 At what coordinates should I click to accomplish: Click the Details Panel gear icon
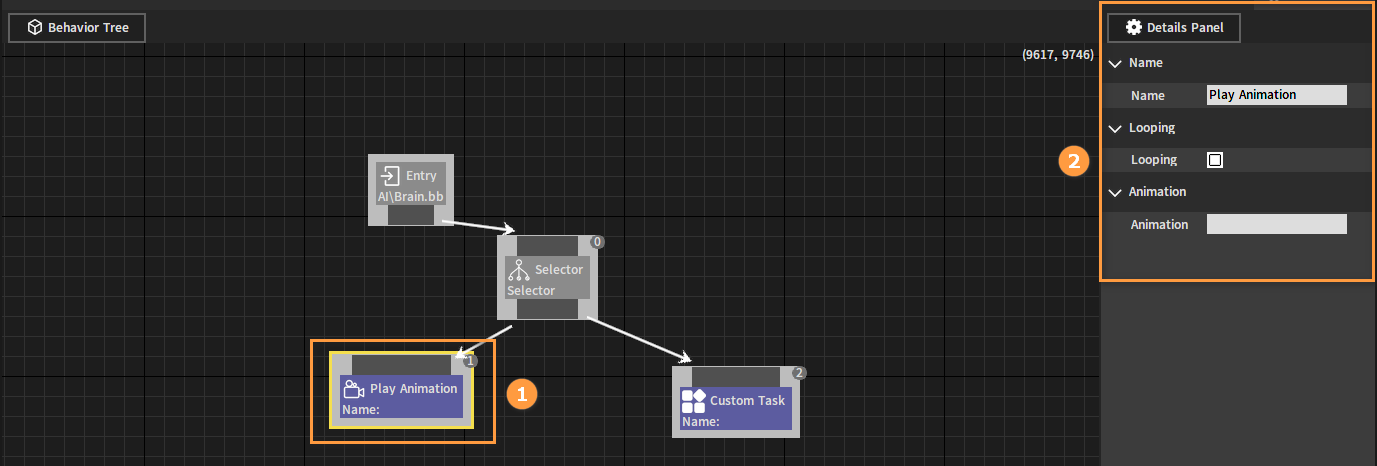(1134, 27)
